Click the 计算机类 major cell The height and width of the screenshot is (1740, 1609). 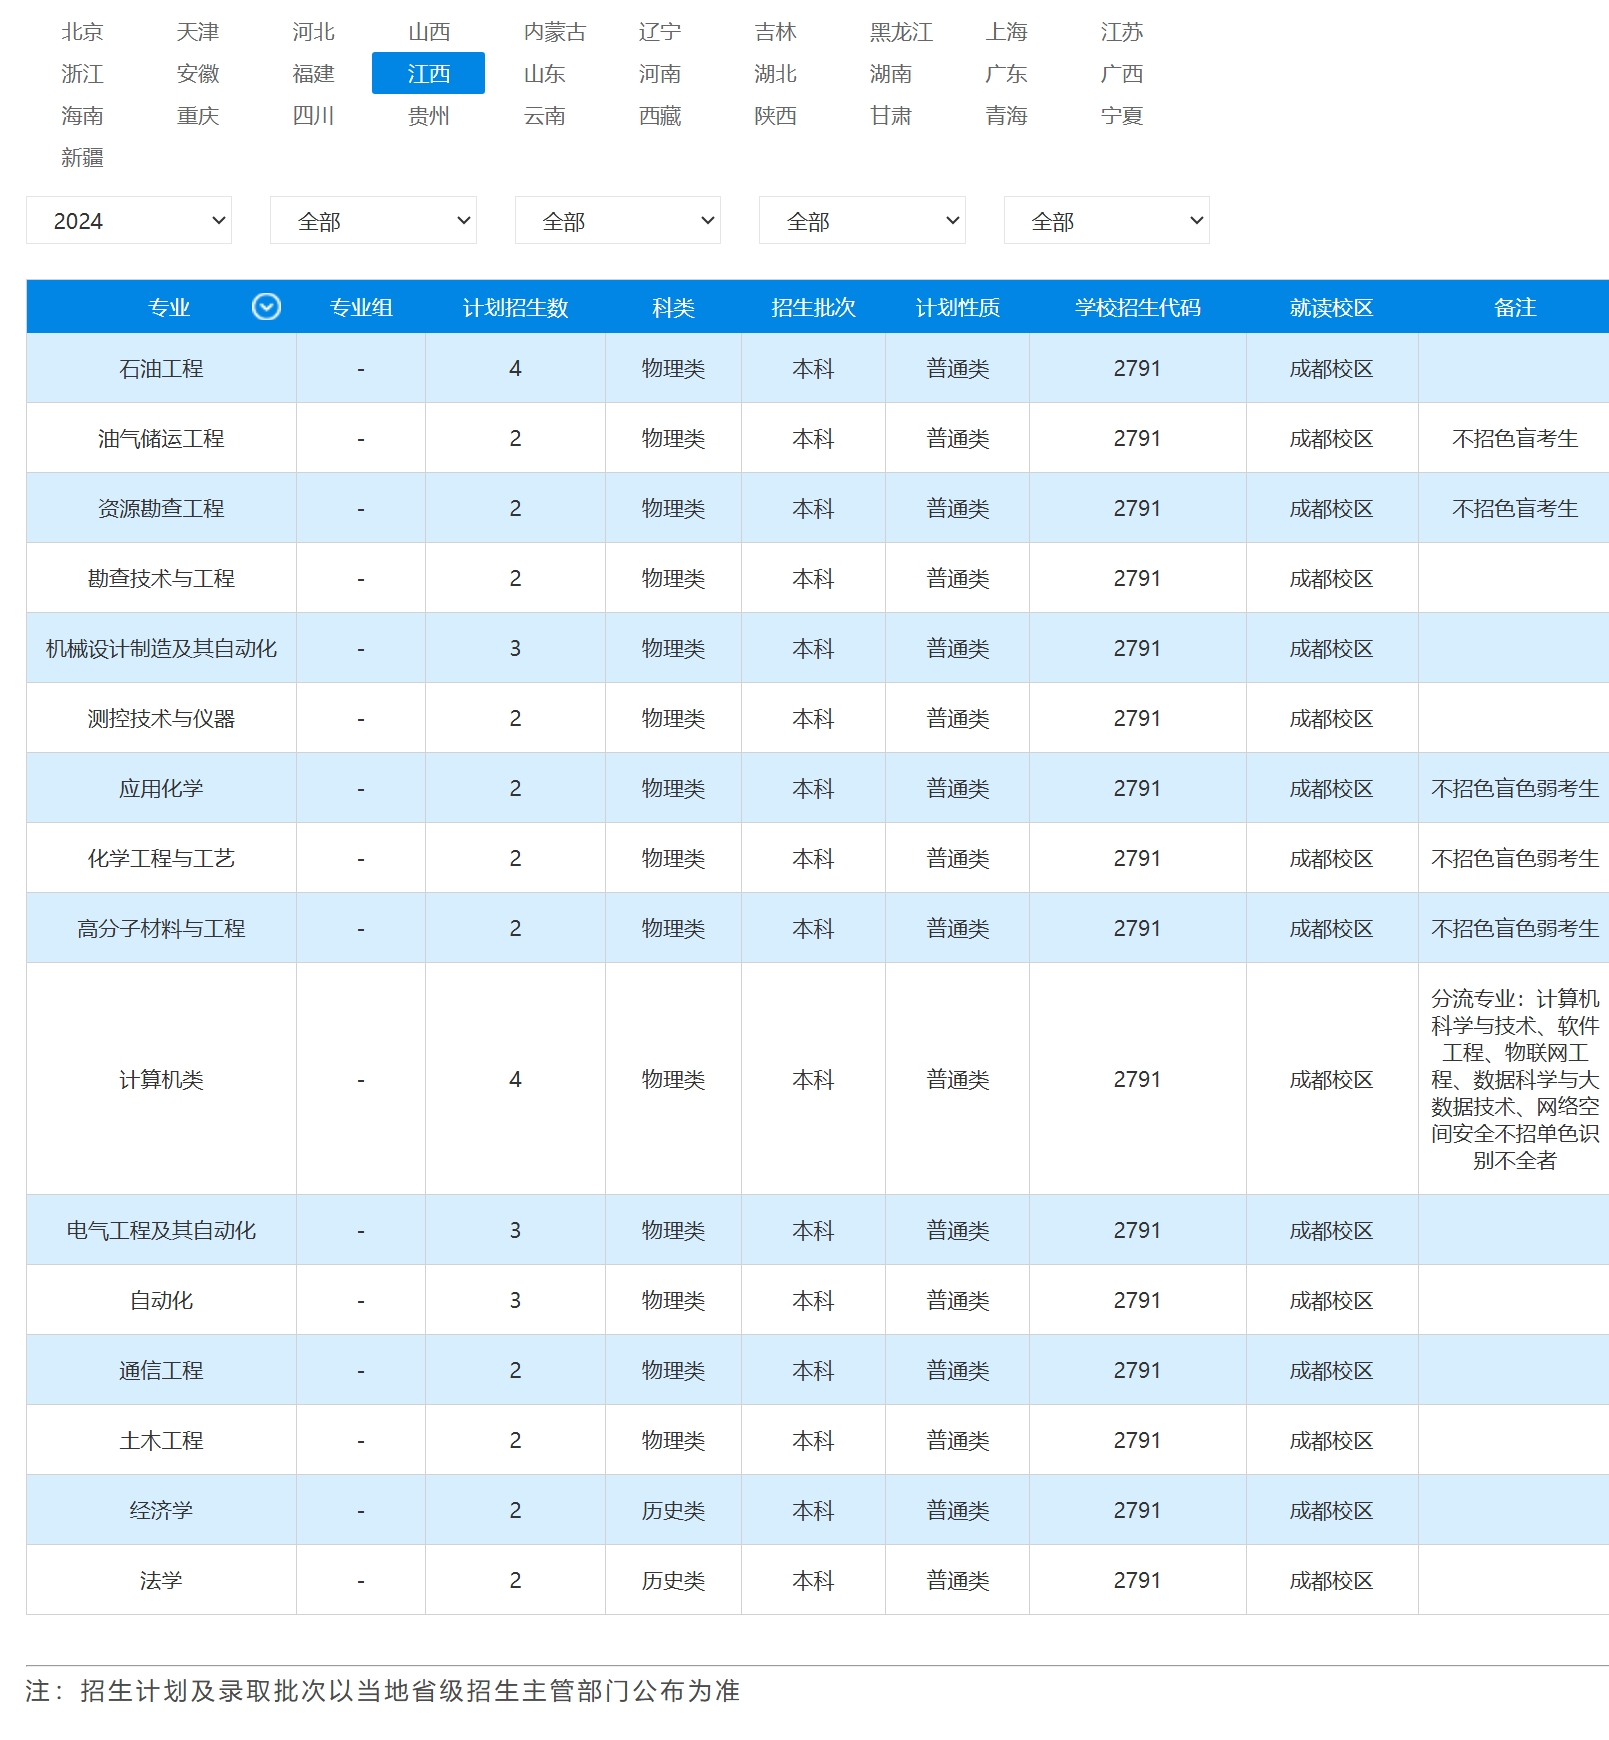(x=161, y=1079)
